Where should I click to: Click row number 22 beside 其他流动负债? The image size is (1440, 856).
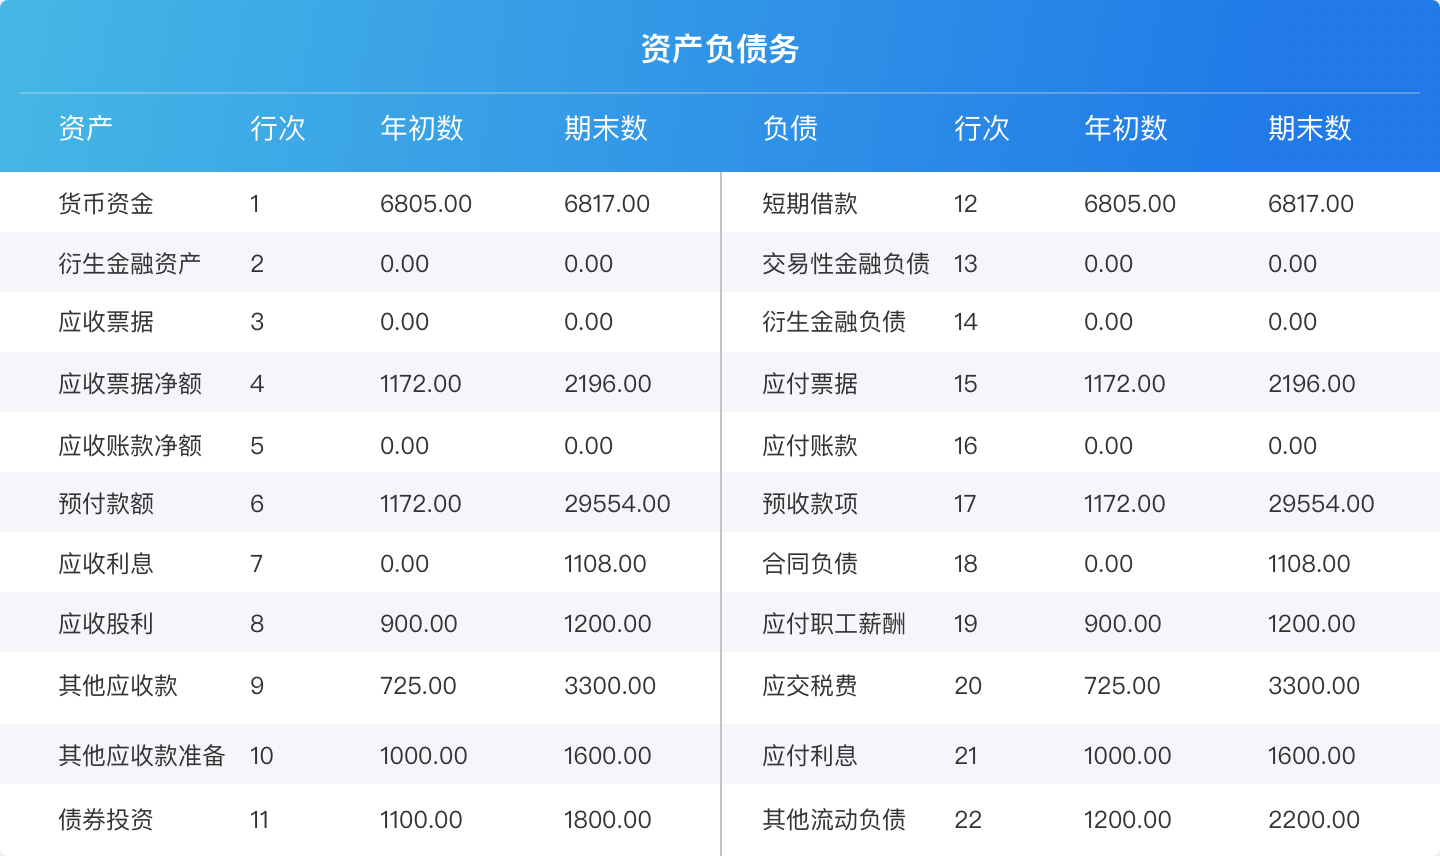coord(967,820)
